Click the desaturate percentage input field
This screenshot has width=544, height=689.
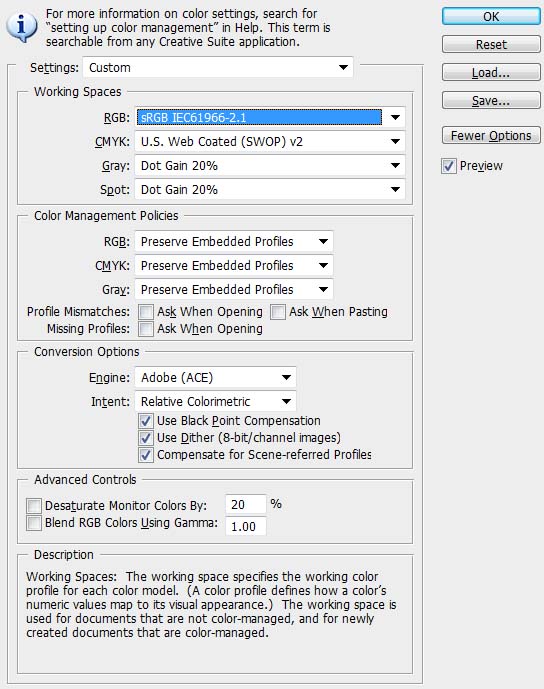coord(246,504)
